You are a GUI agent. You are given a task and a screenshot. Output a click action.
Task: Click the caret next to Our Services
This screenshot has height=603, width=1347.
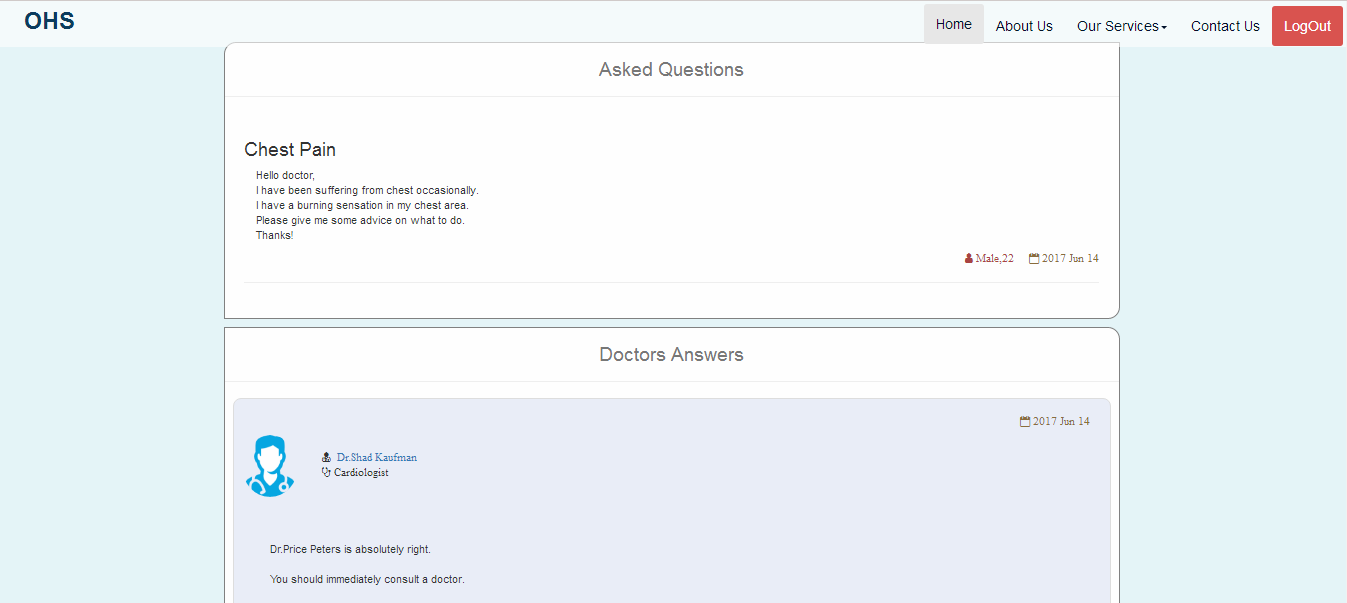point(1164,28)
